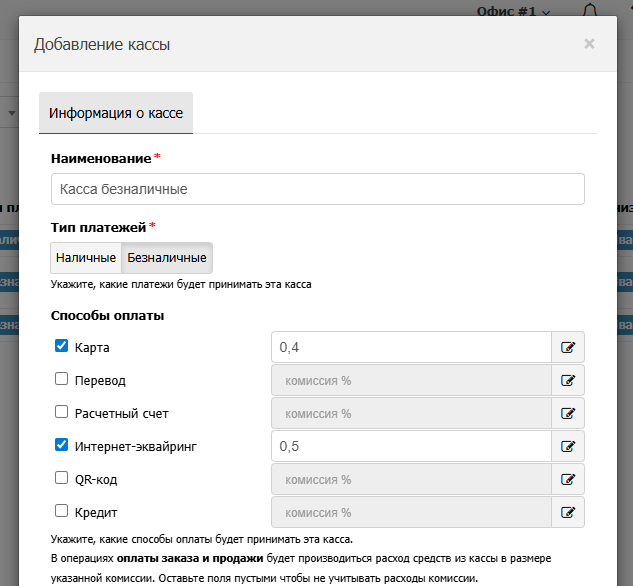Expand the dropdown arrow behind the dialog's left edge
Viewport: 633px width, 586px height.
click(x=12, y=113)
